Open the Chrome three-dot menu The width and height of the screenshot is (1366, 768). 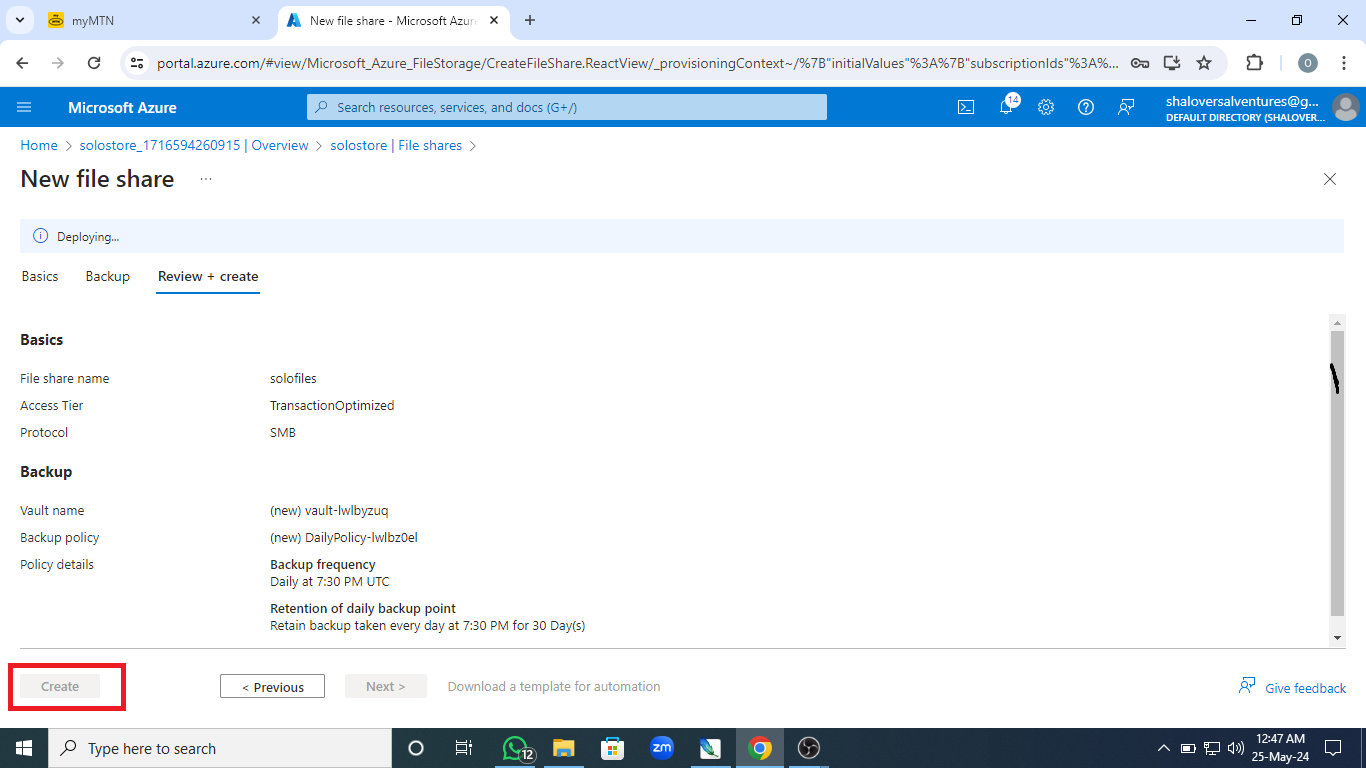tap(1343, 63)
